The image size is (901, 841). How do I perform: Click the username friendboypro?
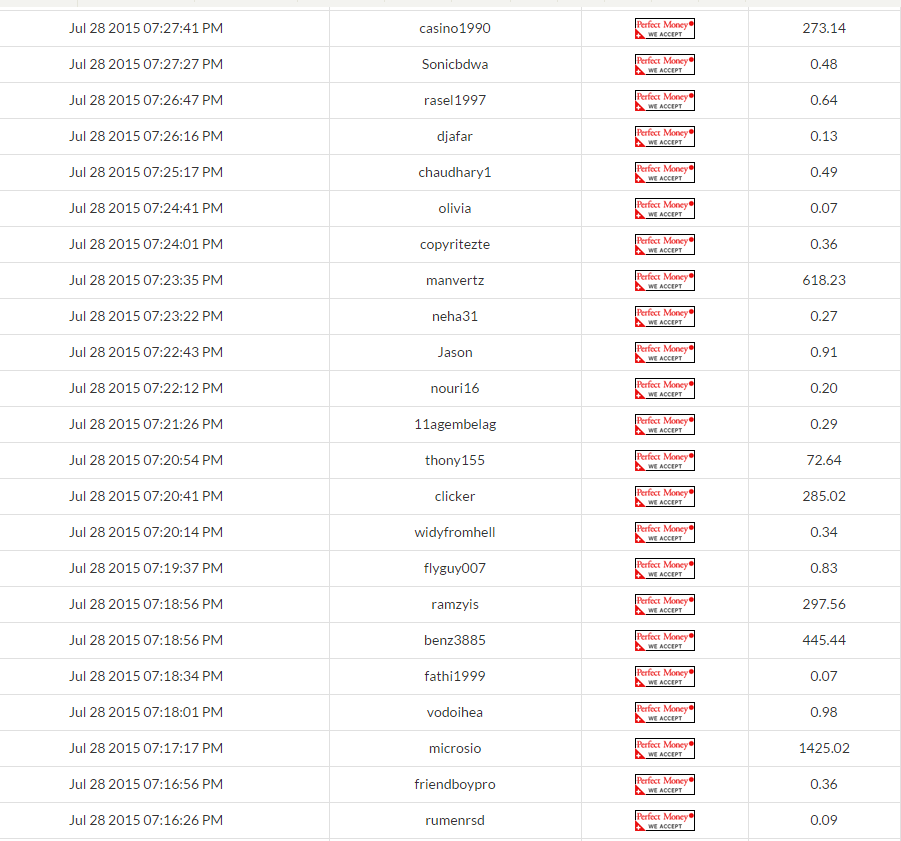pyautogui.click(x=455, y=784)
